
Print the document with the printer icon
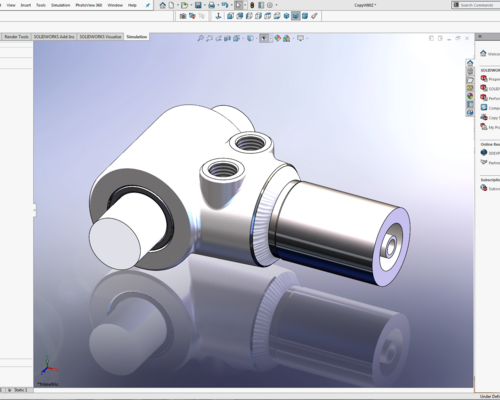(212, 5)
